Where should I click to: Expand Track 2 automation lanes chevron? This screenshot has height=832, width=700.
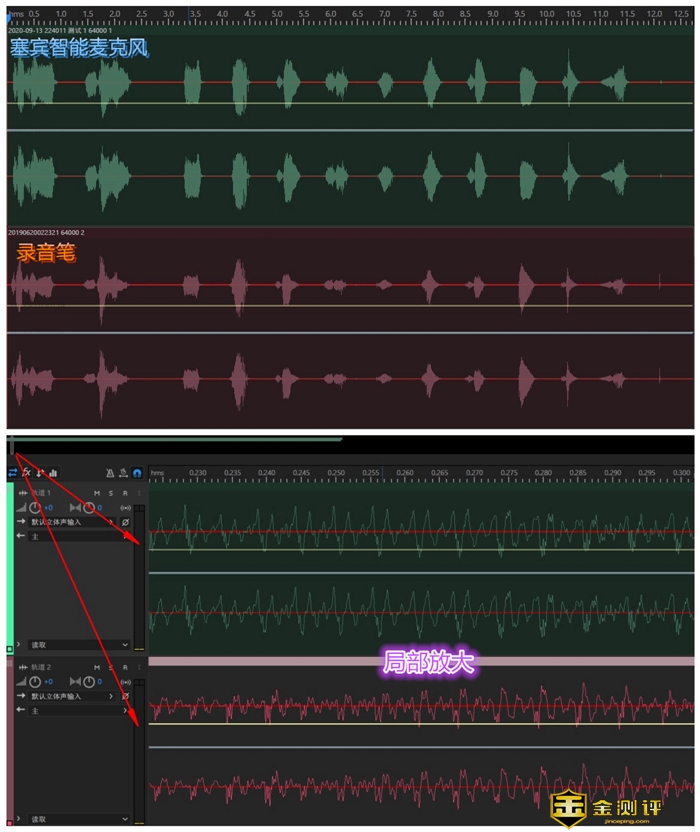coord(18,818)
